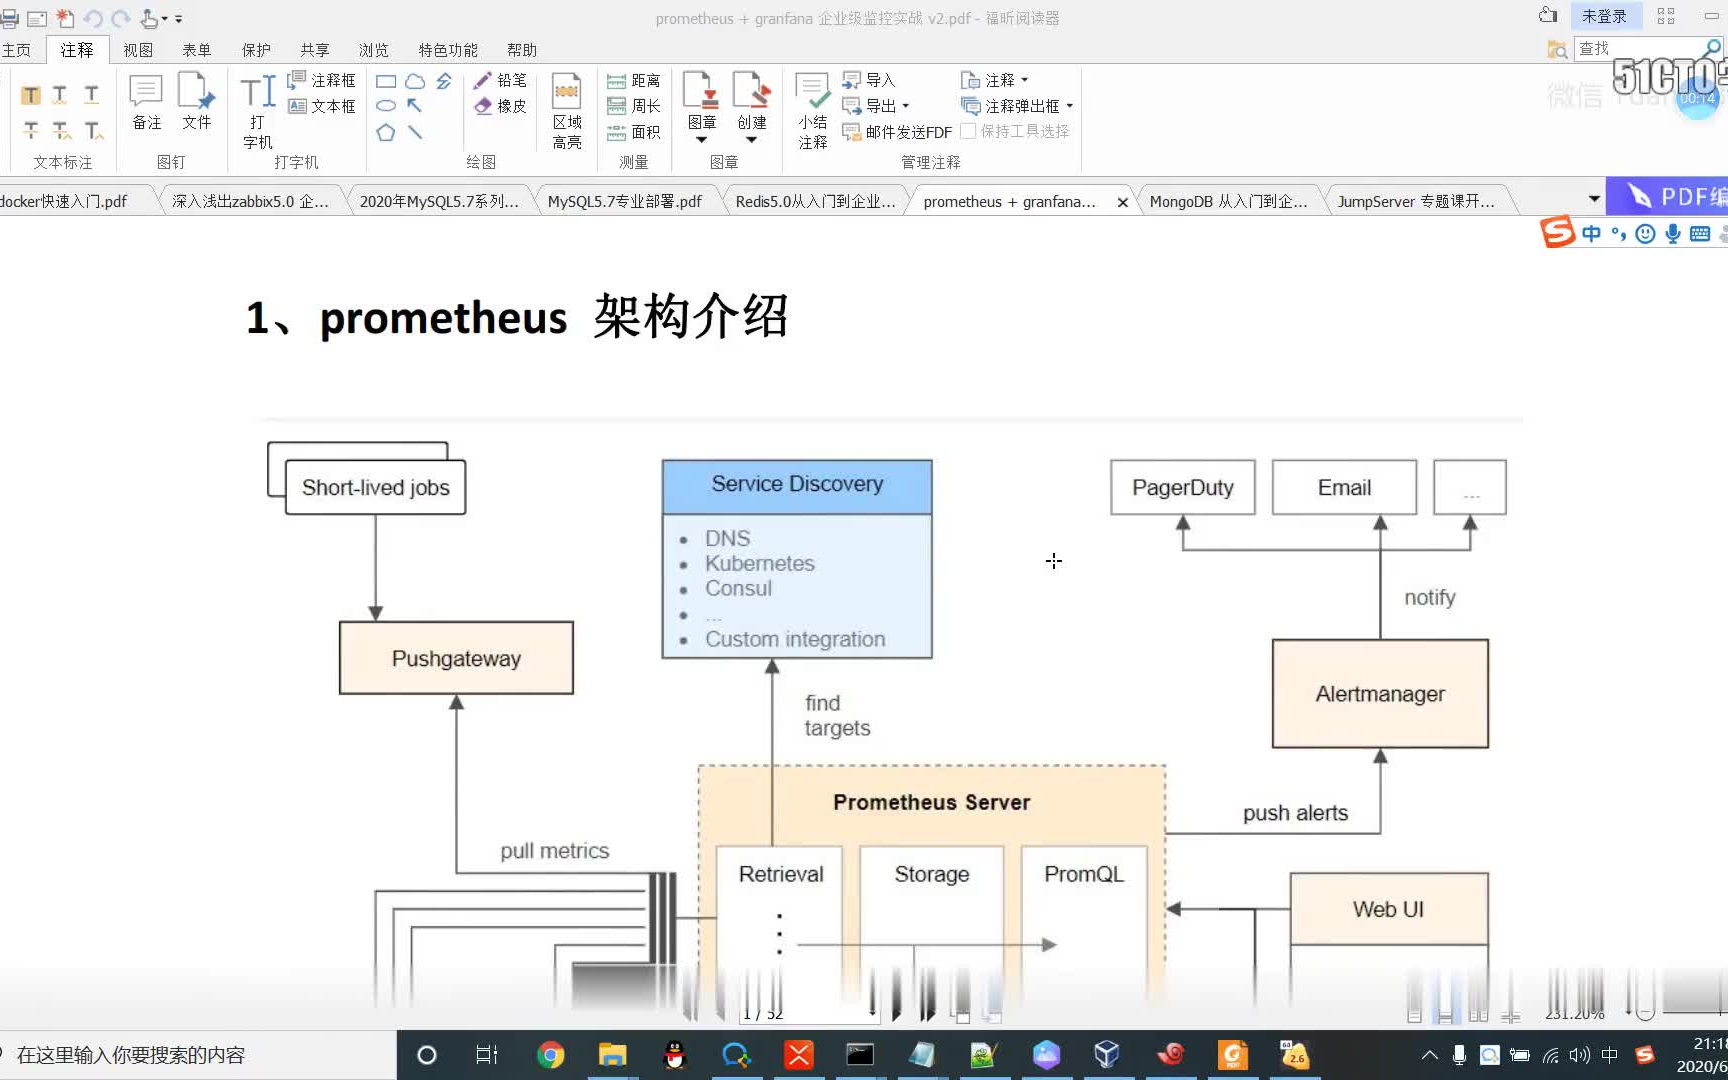This screenshot has height=1080, width=1728.
Task: Click the PDF编辑 banner button
Action: pos(1668,196)
